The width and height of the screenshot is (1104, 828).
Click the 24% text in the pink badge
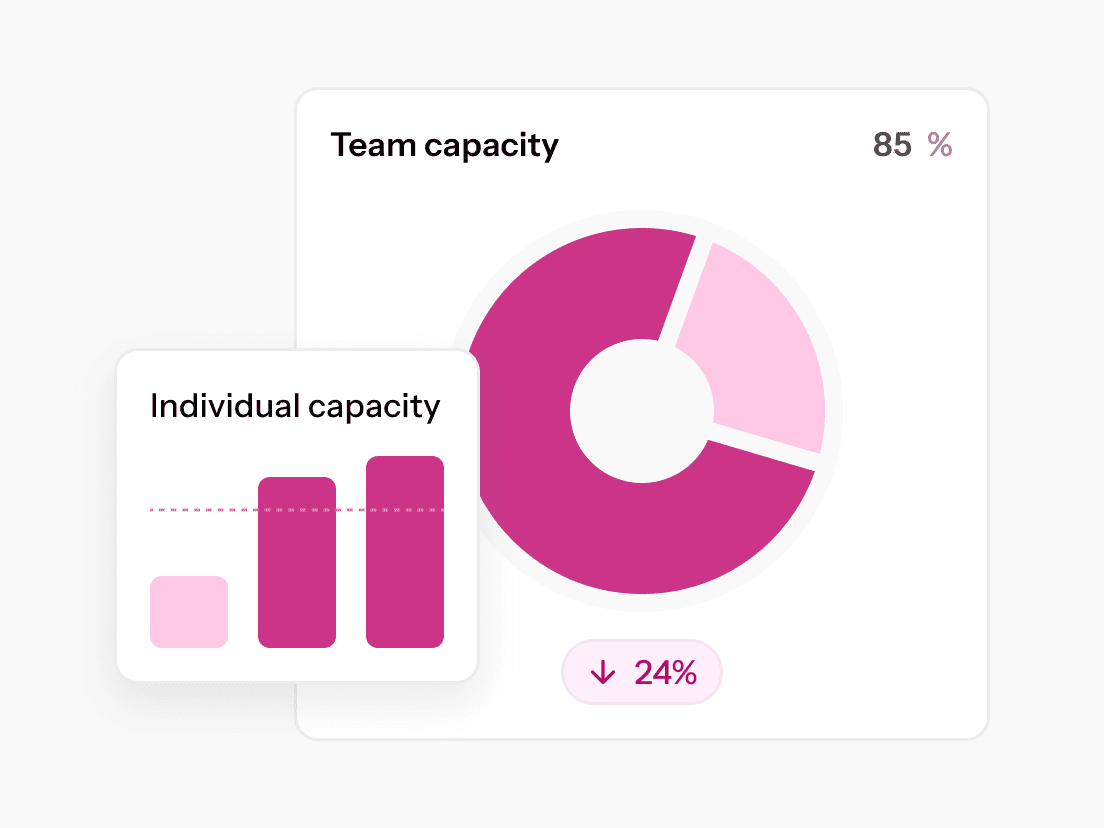(665, 673)
